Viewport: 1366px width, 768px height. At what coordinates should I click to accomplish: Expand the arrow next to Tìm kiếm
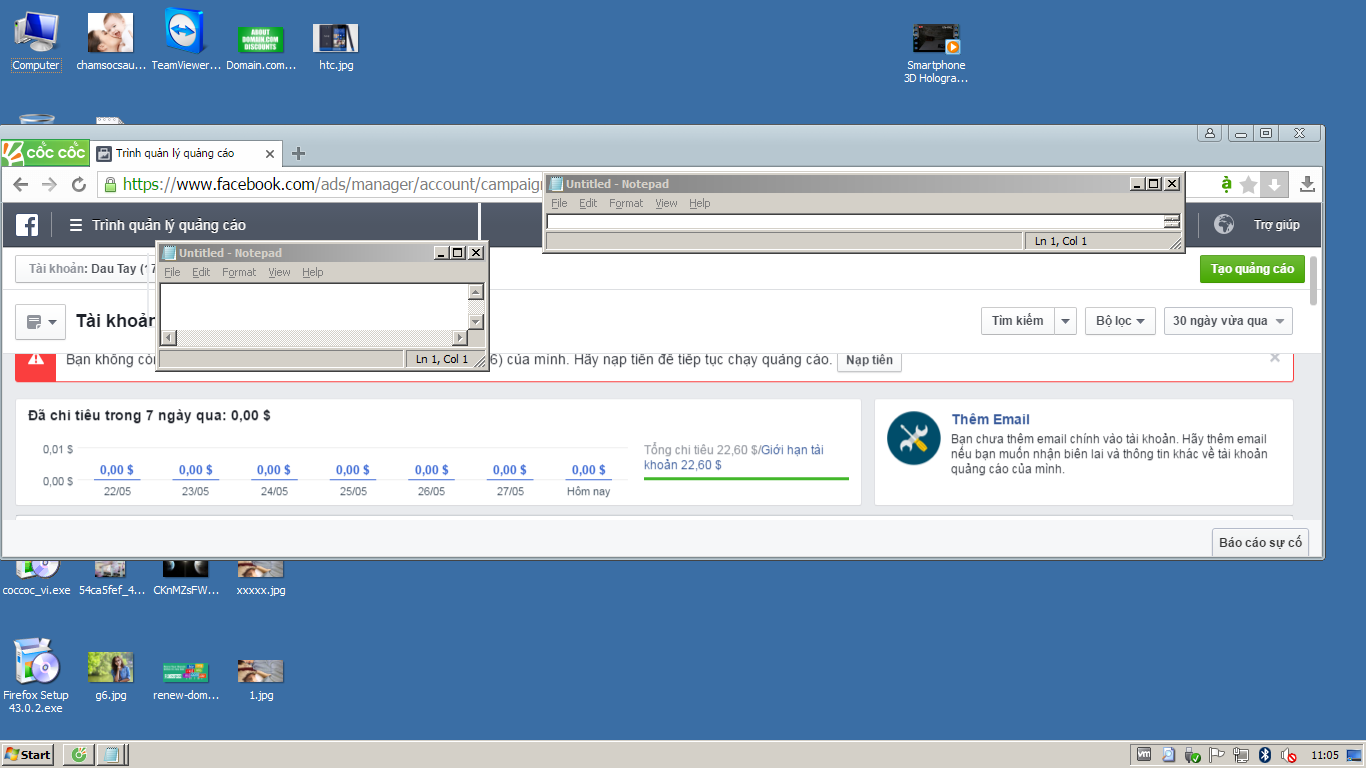1065,321
